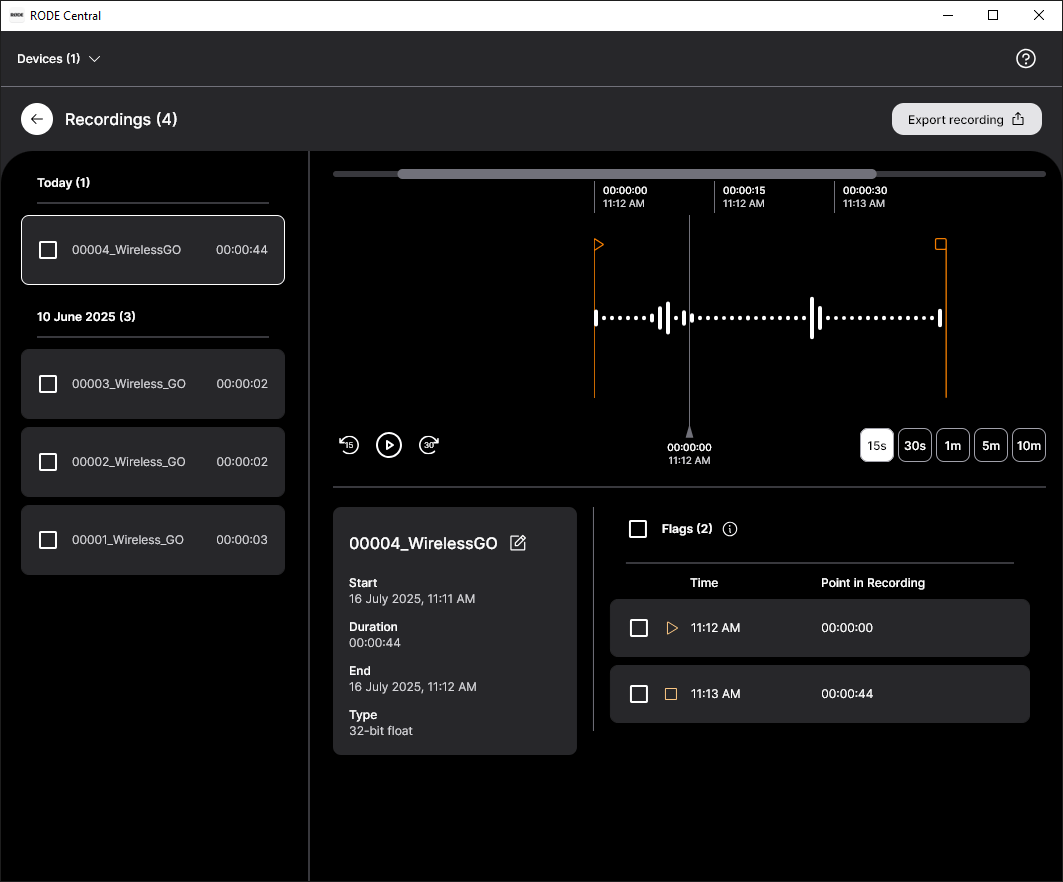Switch timeline zoom to 10m
Screen dimensions: 1063x882
(x=1029, y=445)
